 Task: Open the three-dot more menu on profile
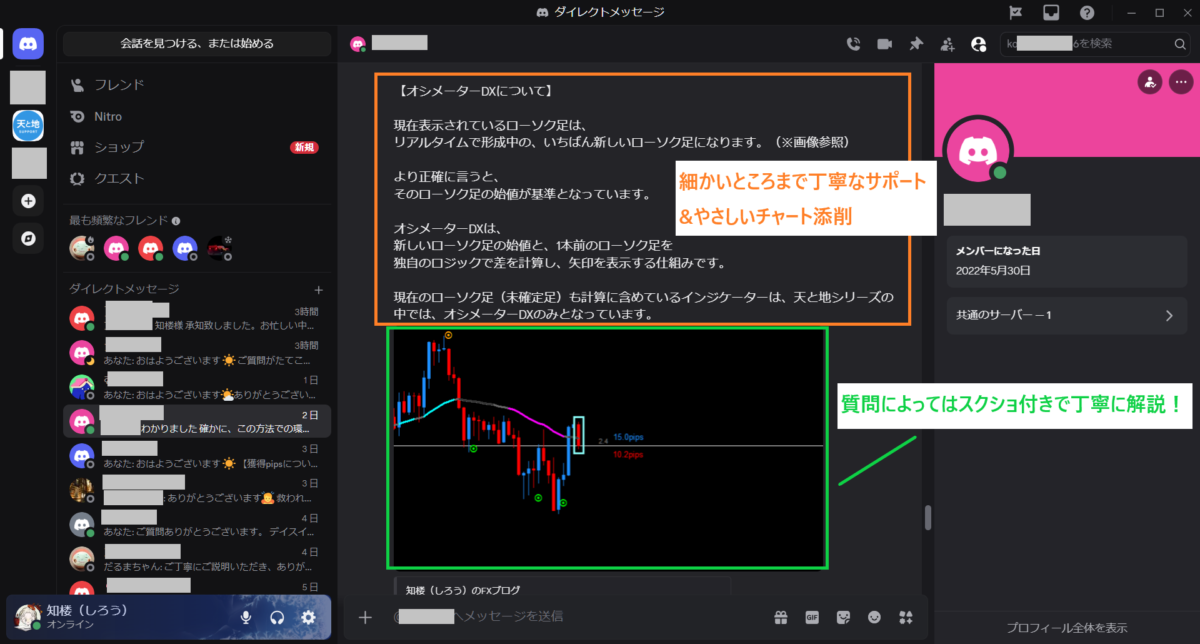(1181, 83)
